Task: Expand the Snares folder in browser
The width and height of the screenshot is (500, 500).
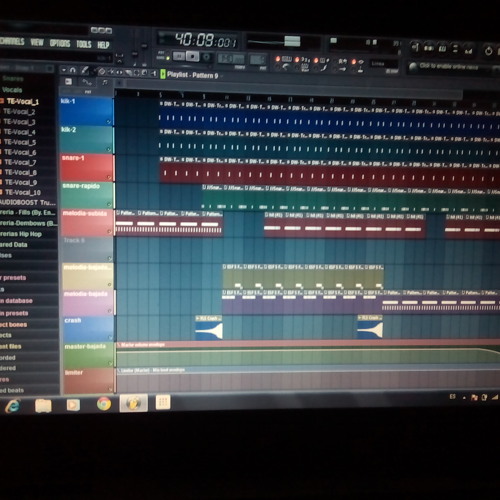Action: [13, 79]
